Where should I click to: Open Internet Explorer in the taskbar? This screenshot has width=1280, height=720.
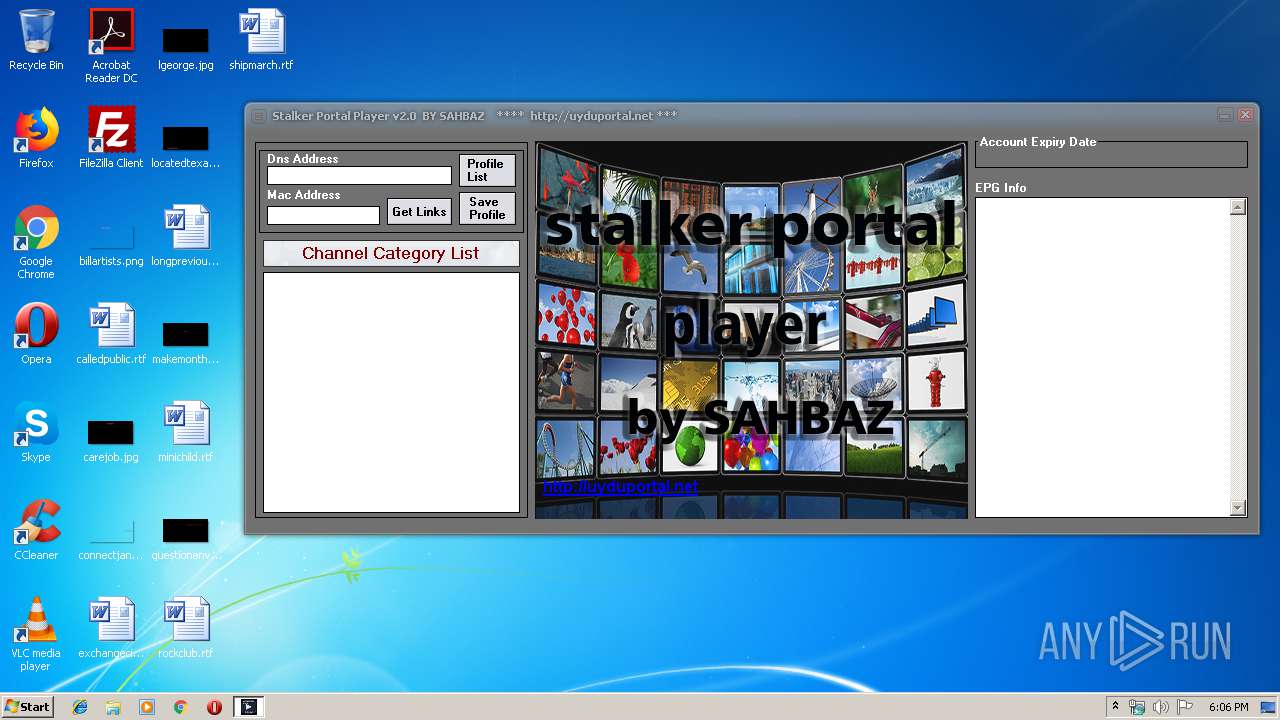click(80, 707)
